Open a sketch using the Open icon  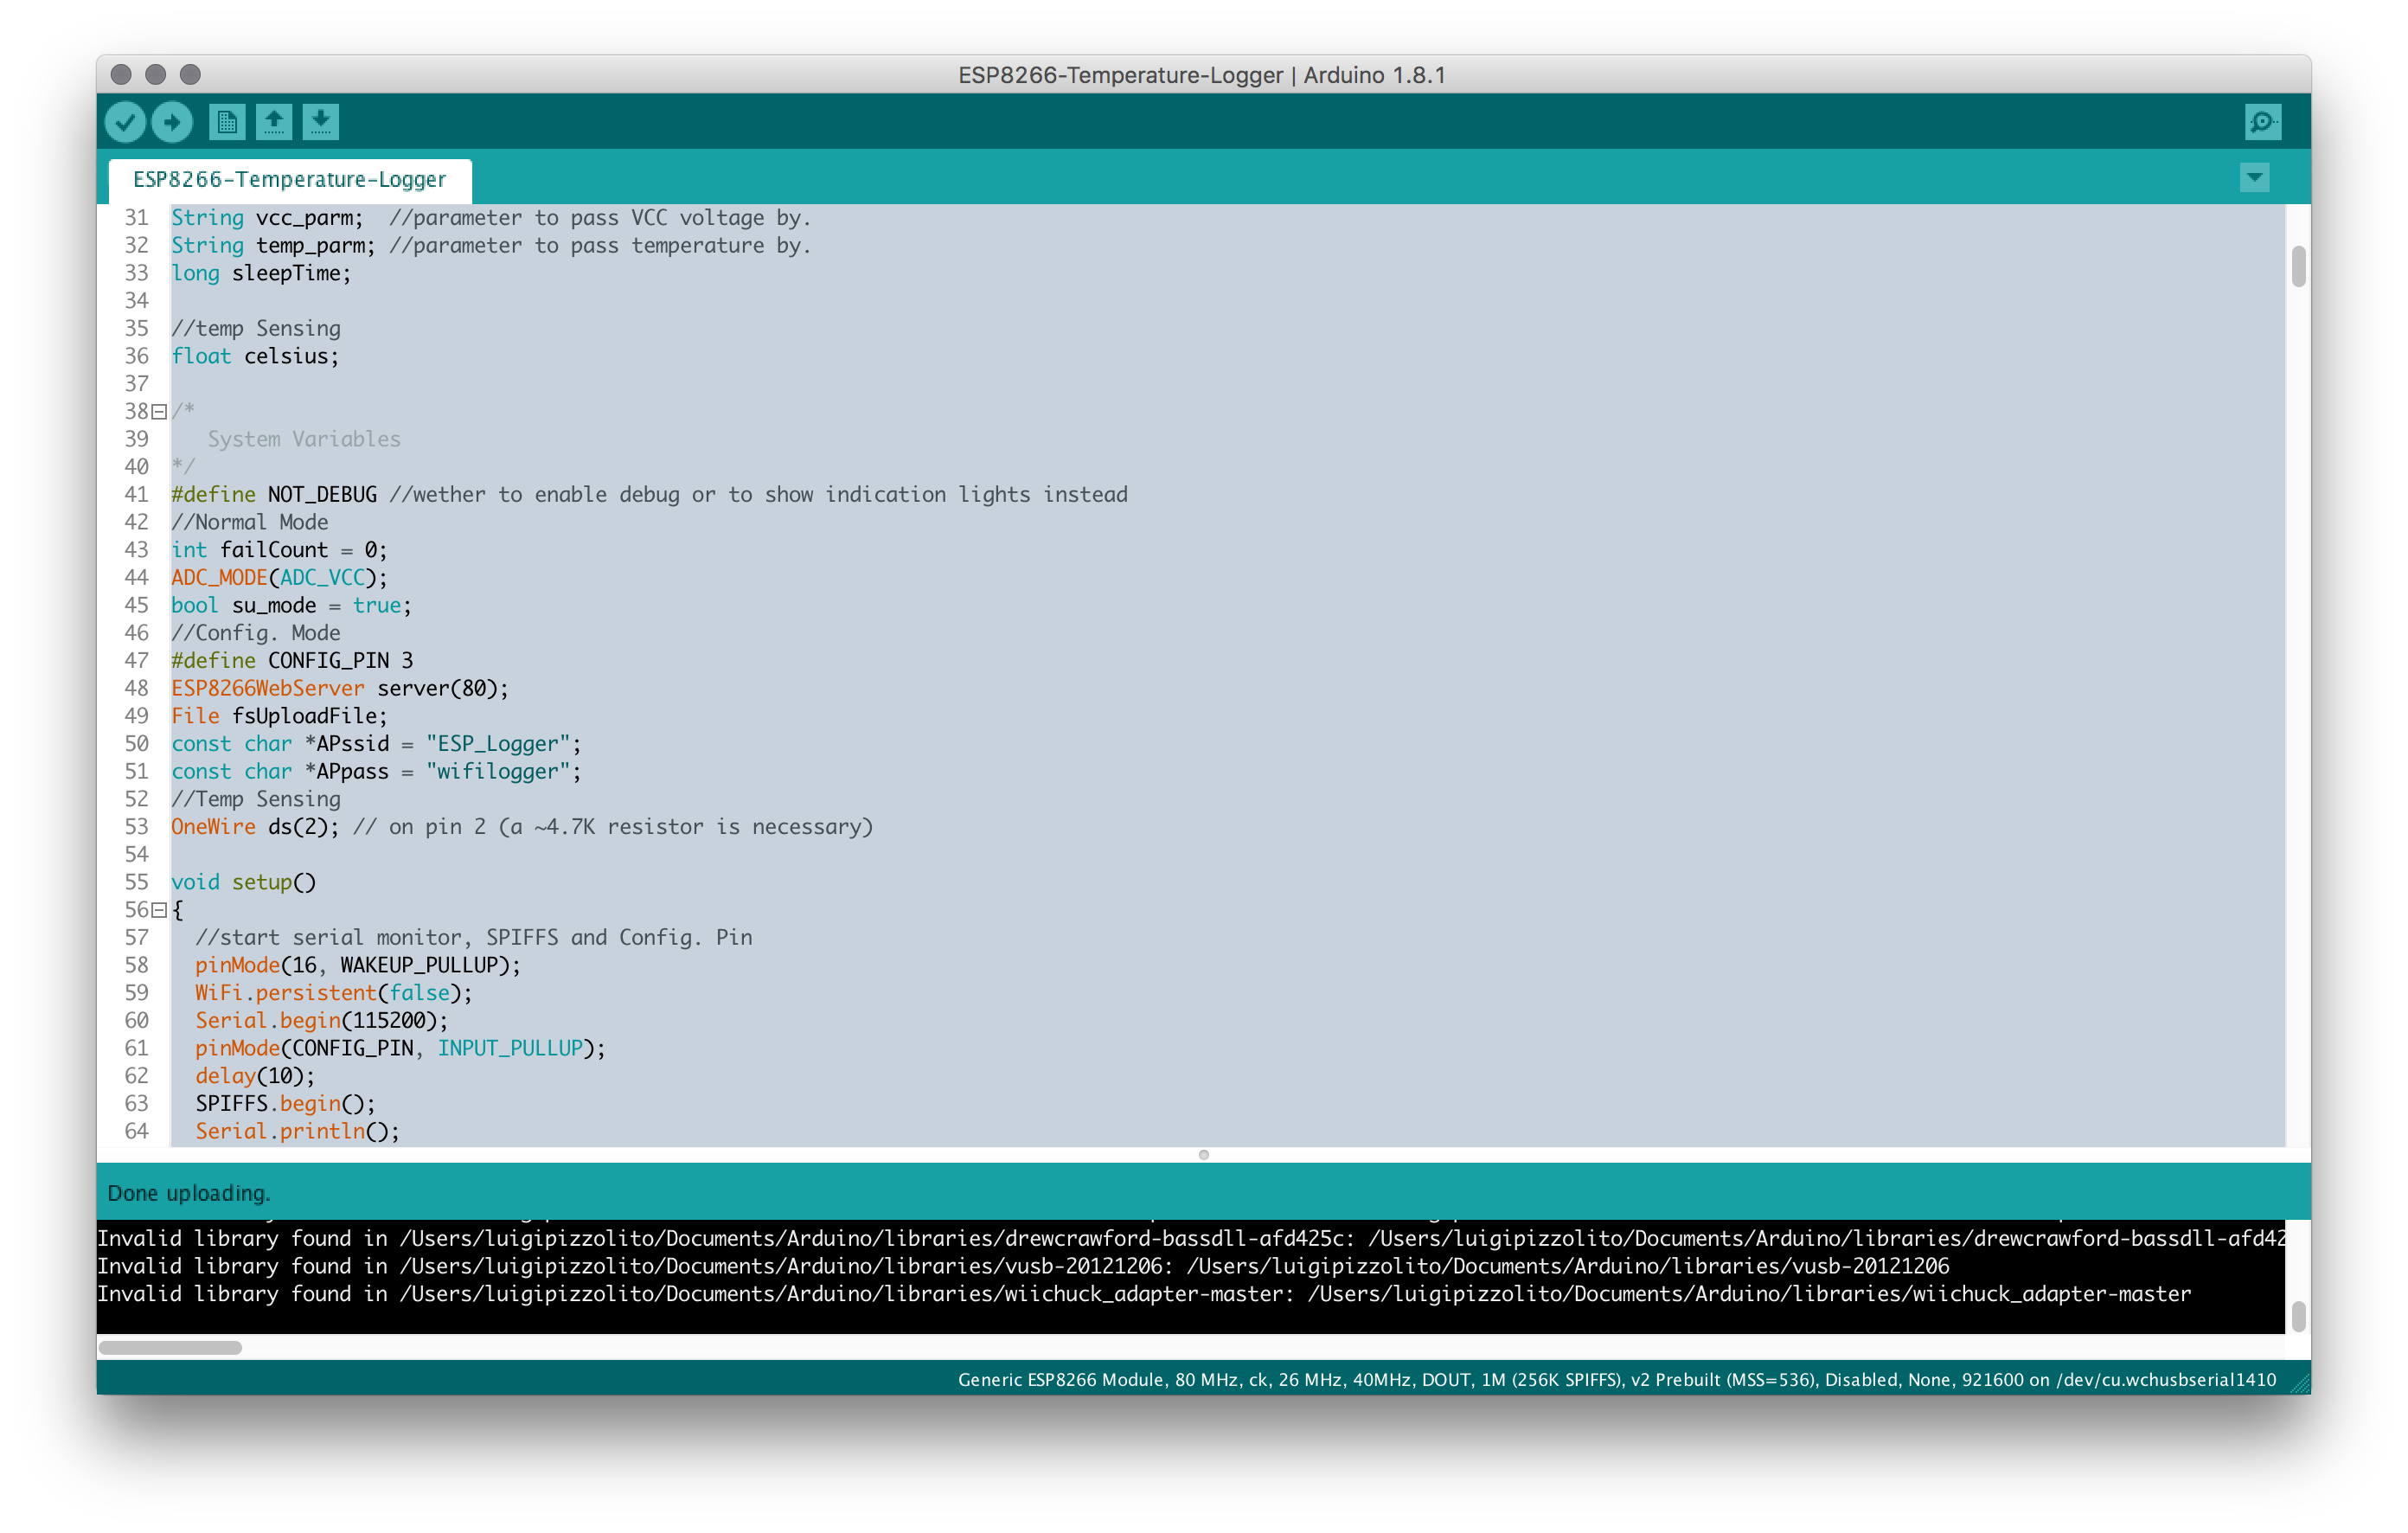[x=274, y=121]
